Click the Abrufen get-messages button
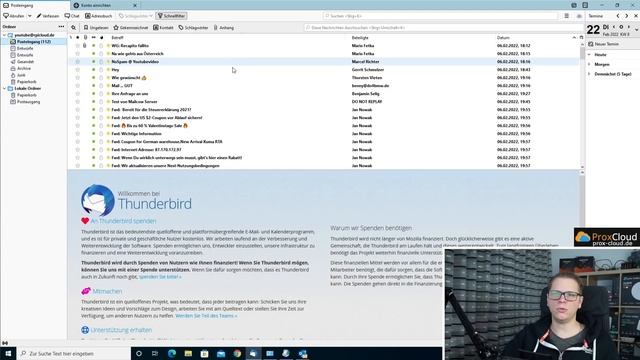The height and width of the screenshot is (360, 640). [x=14, y=16]
